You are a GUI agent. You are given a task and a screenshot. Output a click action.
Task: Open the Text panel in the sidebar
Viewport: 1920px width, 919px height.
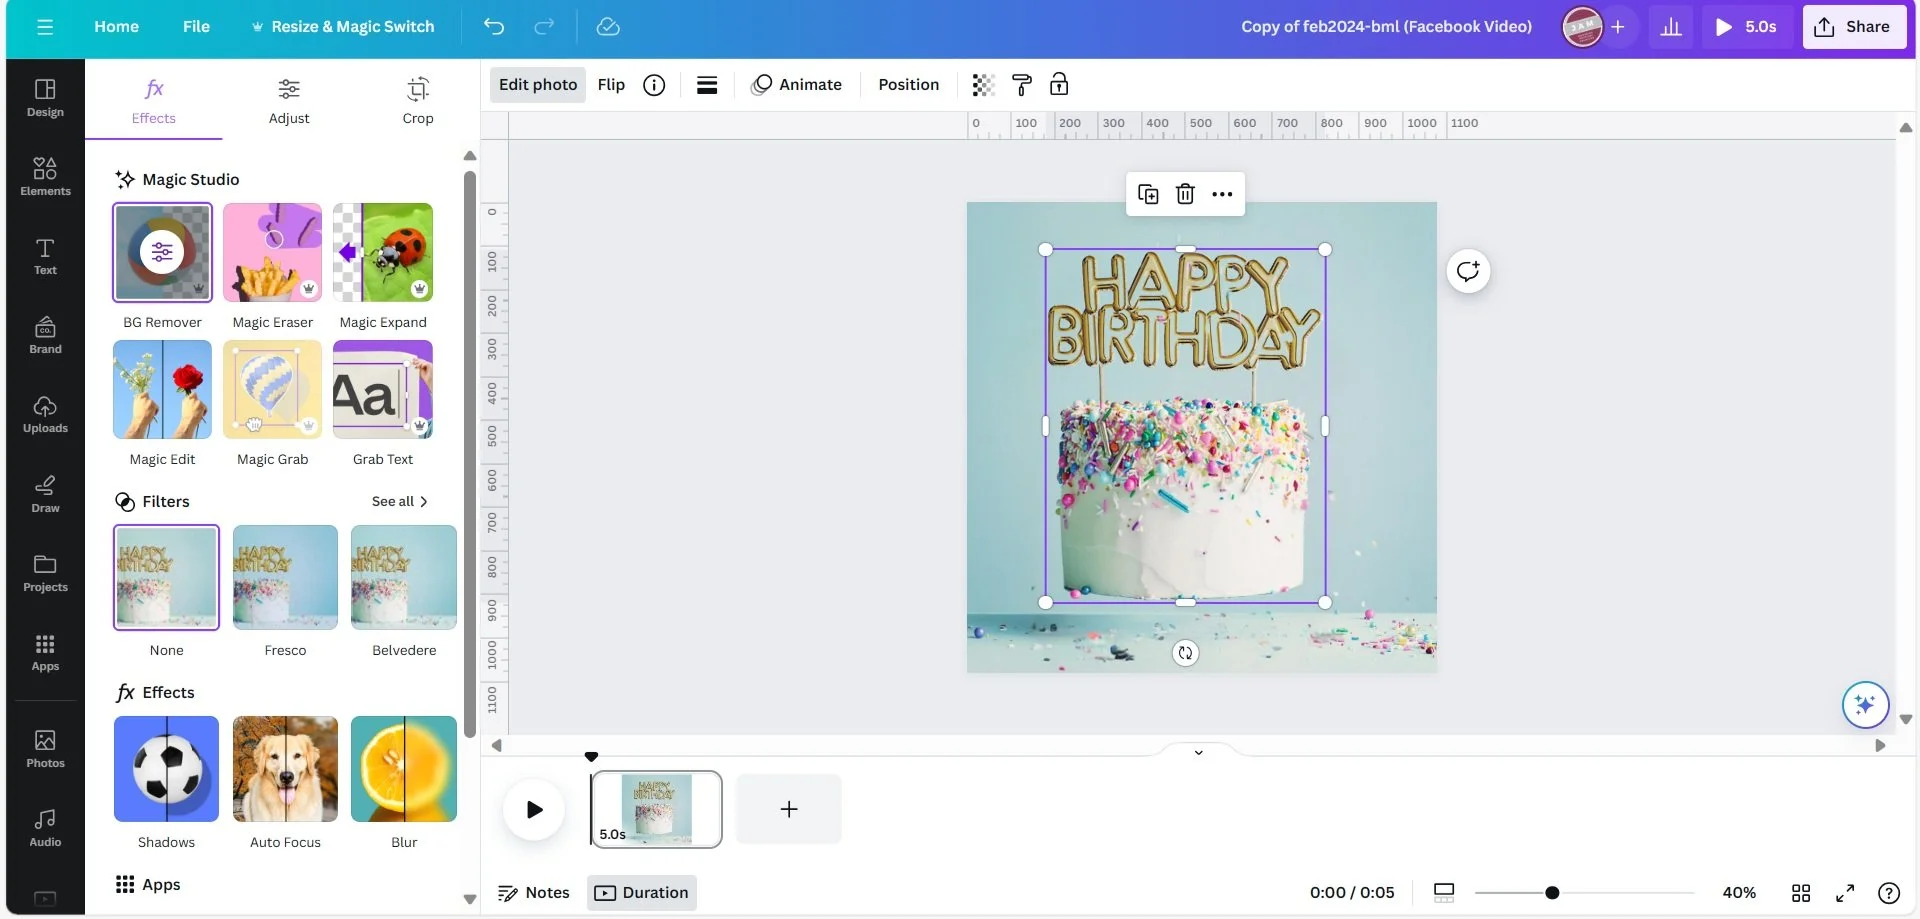click(x=44, y=257)
